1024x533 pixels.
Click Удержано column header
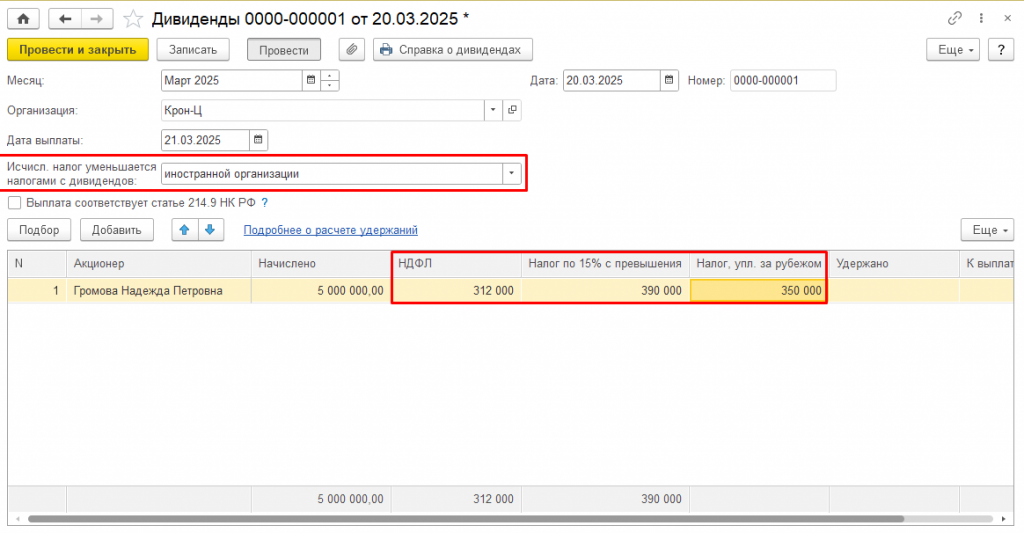[x=894, y=263]
